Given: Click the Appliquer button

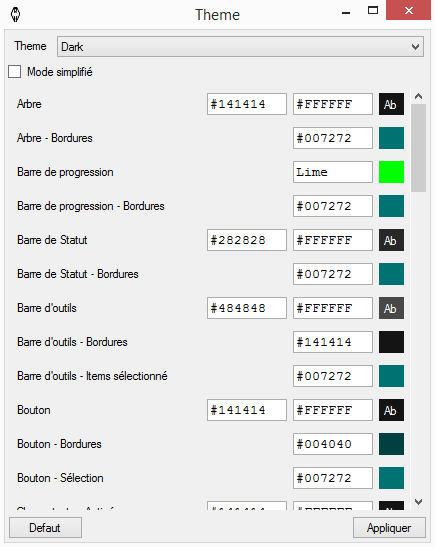Looking at the screenshot, I should [389, 527].
